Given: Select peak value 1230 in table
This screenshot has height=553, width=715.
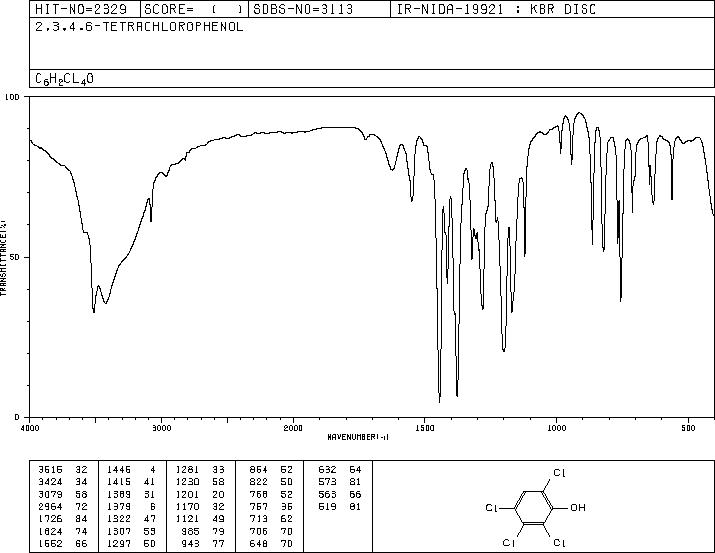Looking at the screenshot, I should (x=187, y=482).
